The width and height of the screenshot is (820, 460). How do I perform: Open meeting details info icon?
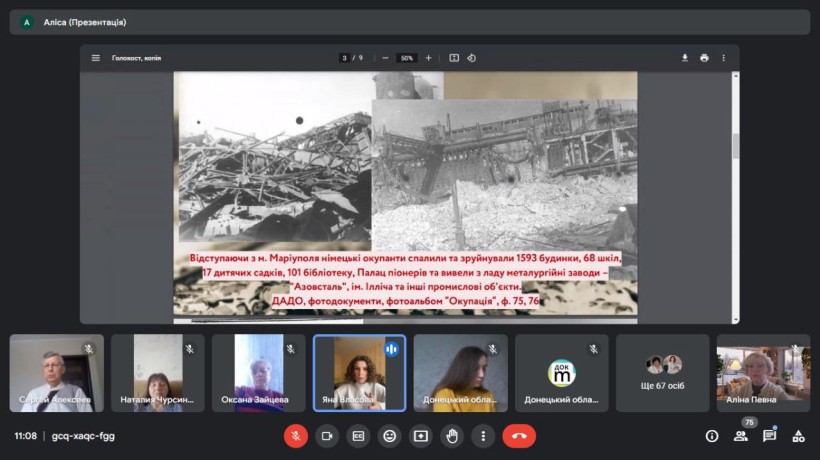click(x=712, y=436)
